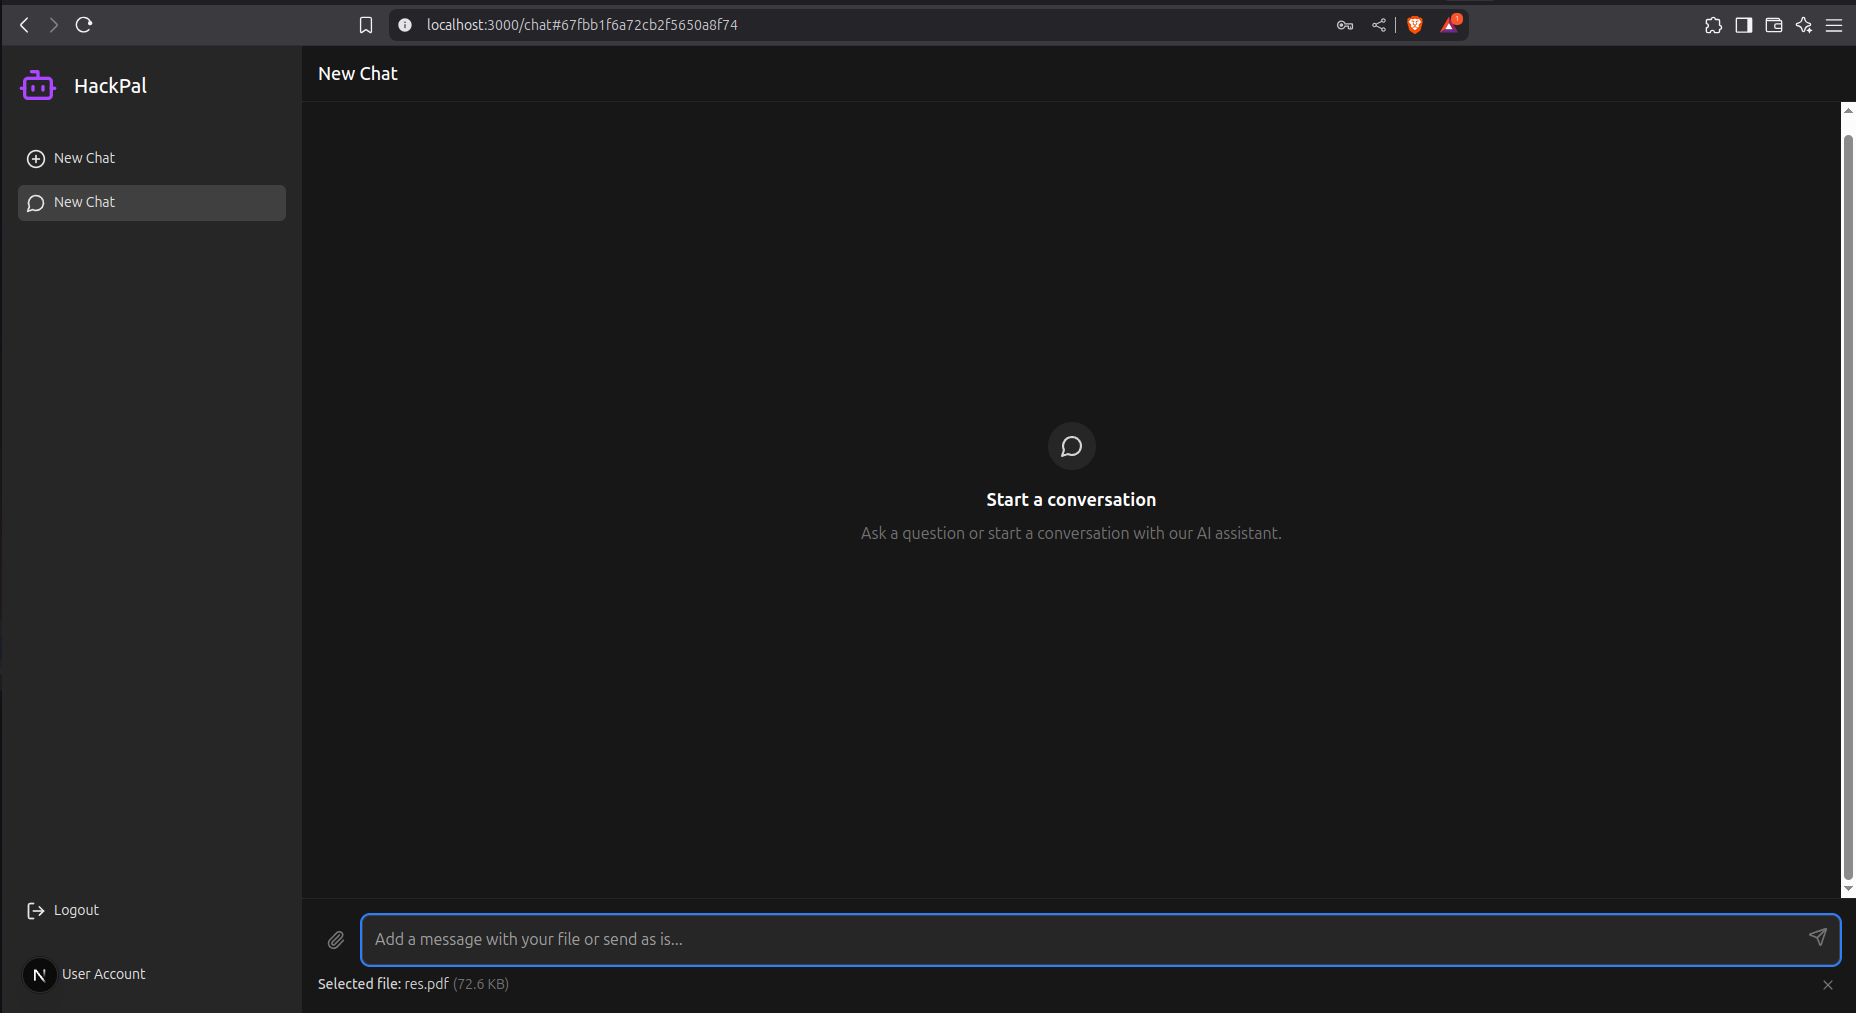This screenshot has height=1013, width=1856.
Task: Open Brave Shields lion icon
Action: tap(1415, 25)
